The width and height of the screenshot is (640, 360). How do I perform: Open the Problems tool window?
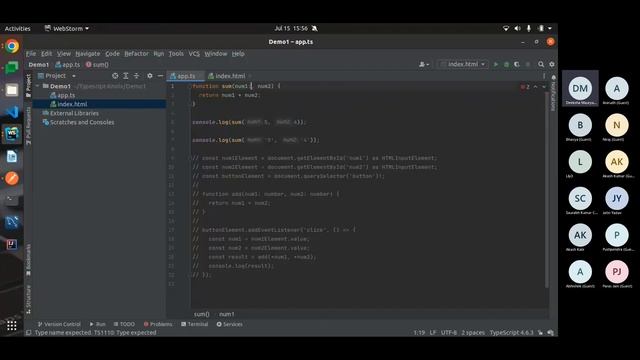(158, 324)
